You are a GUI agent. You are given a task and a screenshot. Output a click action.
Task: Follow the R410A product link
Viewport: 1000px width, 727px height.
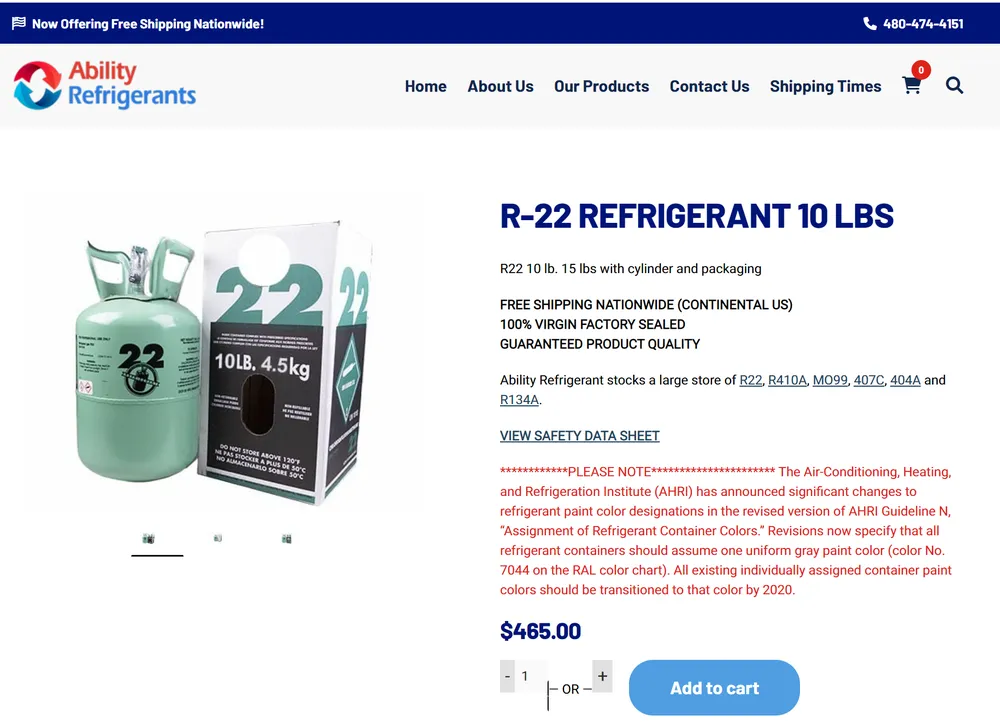pyautogui.click(x=787, y=380)
